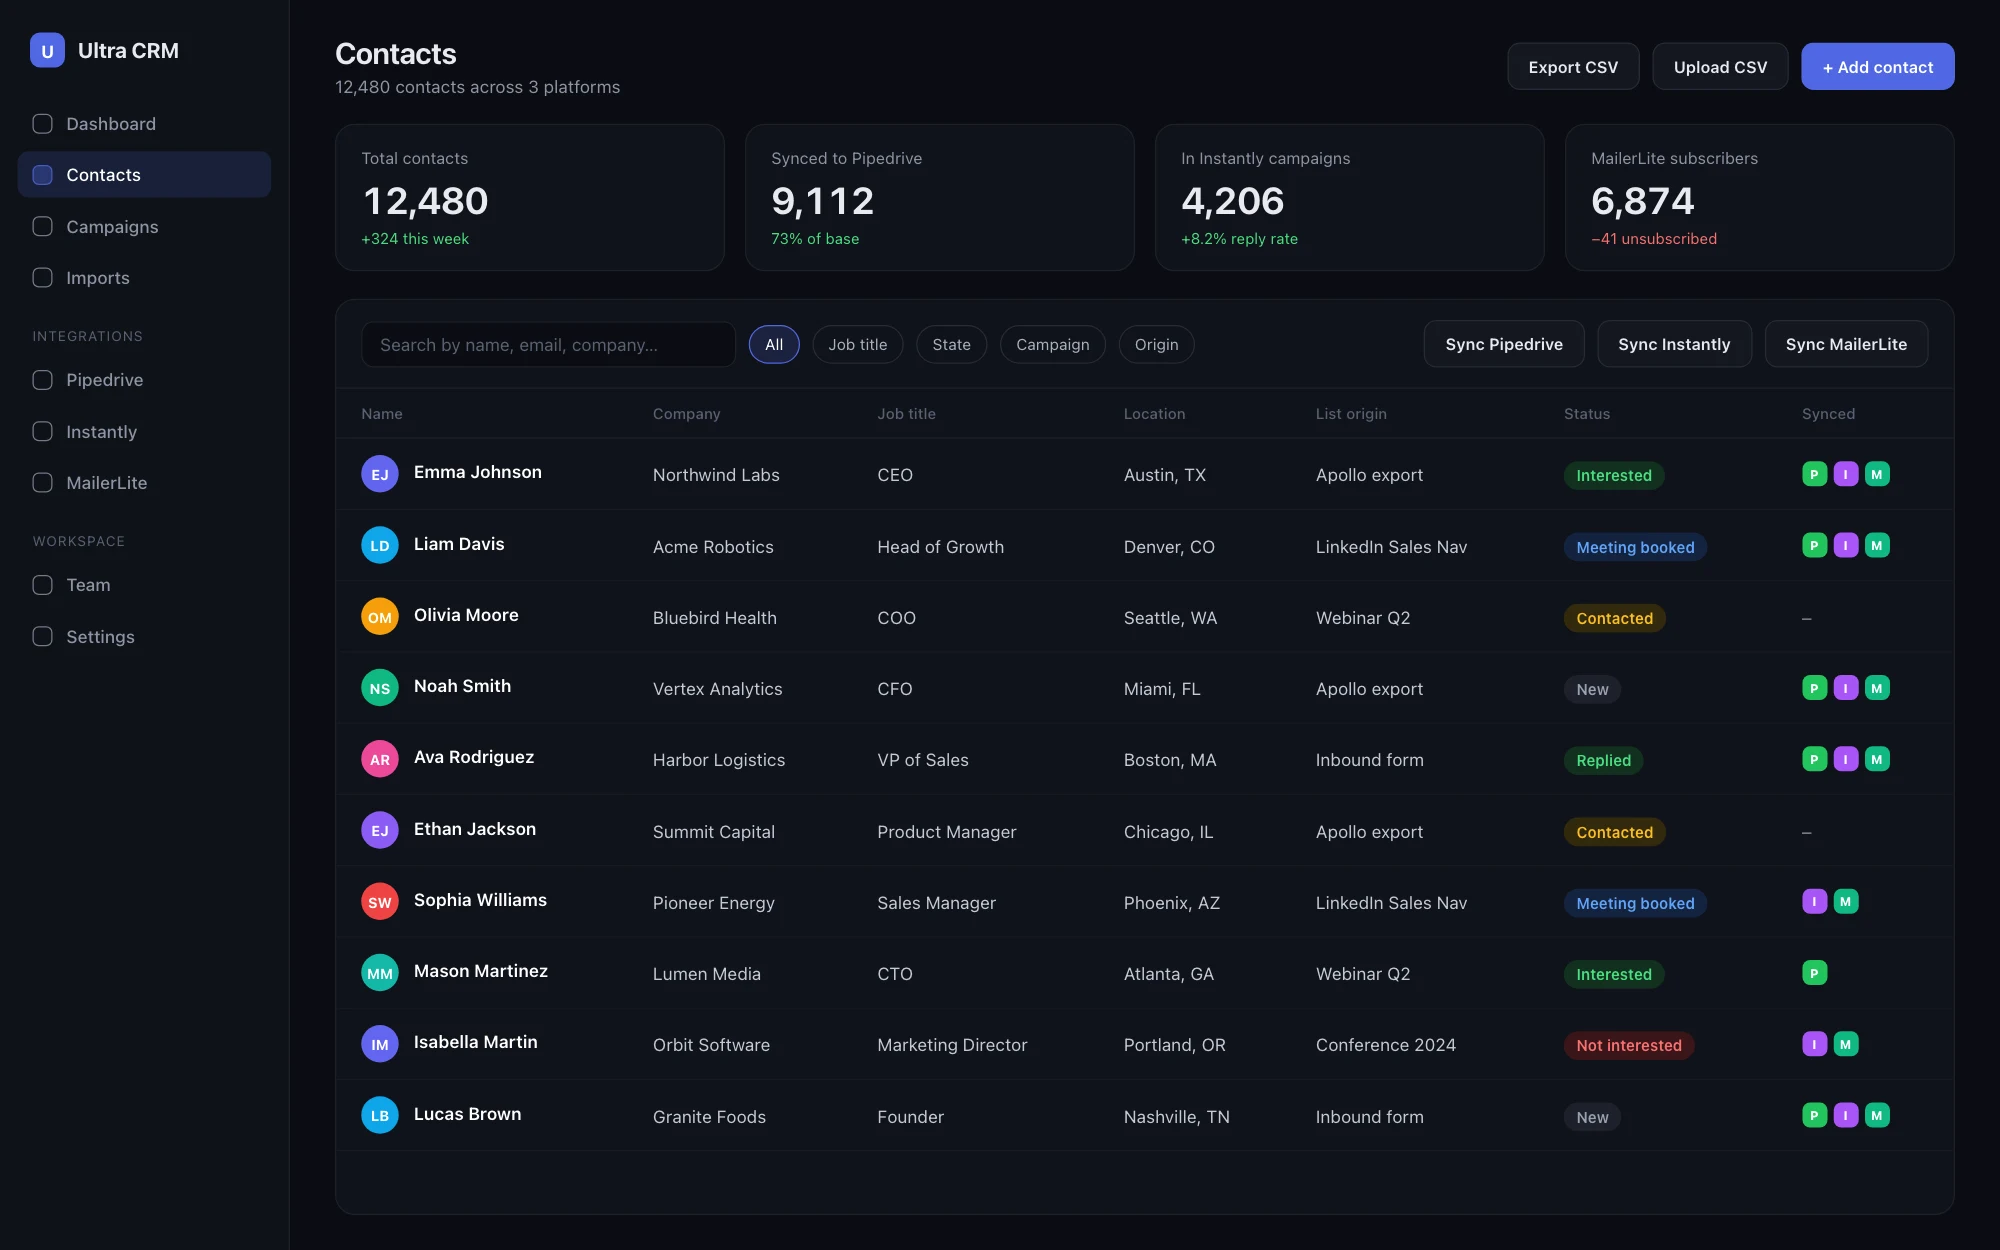The width and height of the screenshot is (2000, 1250).
Task: Toggle the Origin filter chip
Action: point(1157,344)
